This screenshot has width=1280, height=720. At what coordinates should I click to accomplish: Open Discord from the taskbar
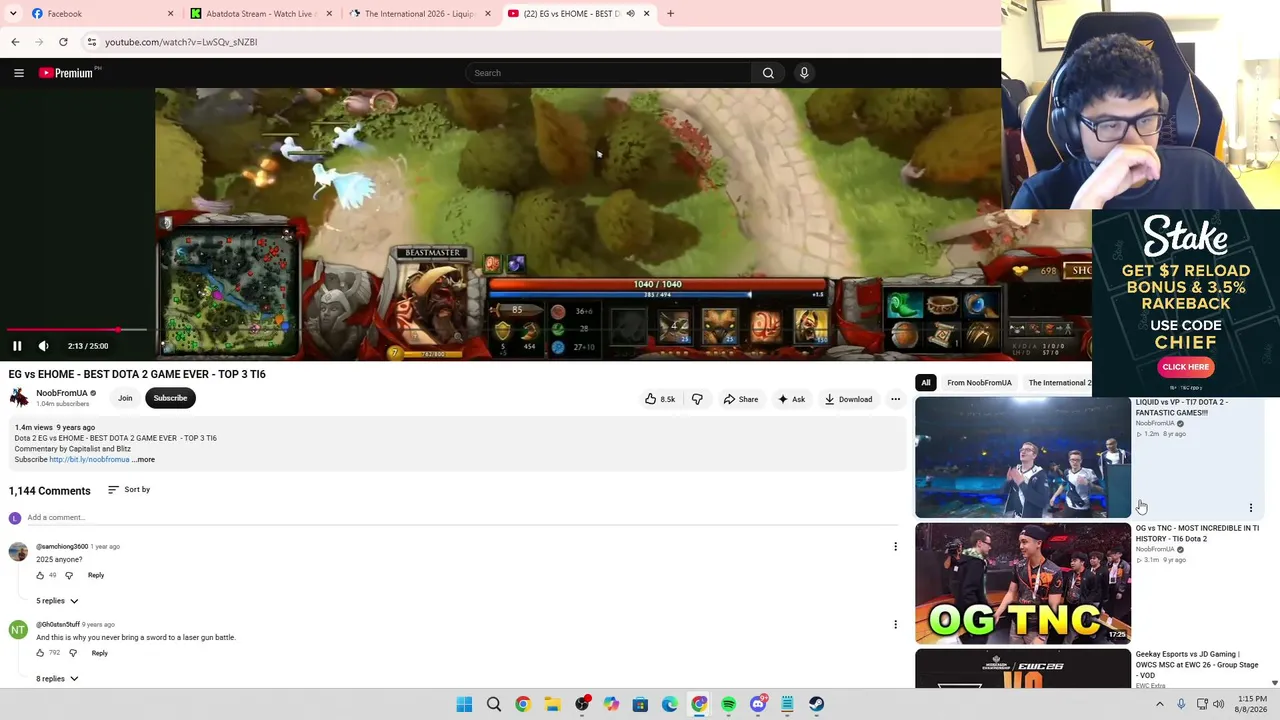pos(758,704)
